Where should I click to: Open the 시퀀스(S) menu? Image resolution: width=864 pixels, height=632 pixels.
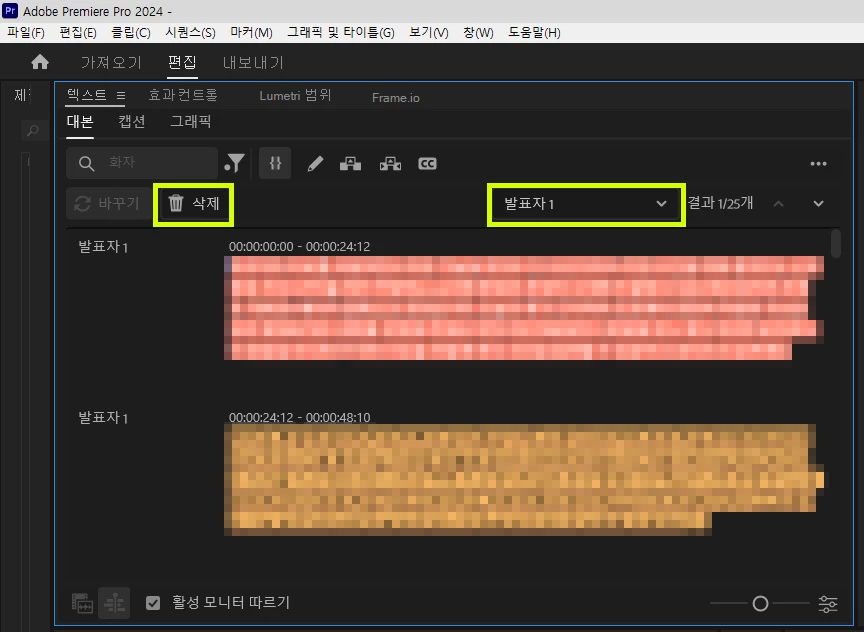[x=190, y=33]
